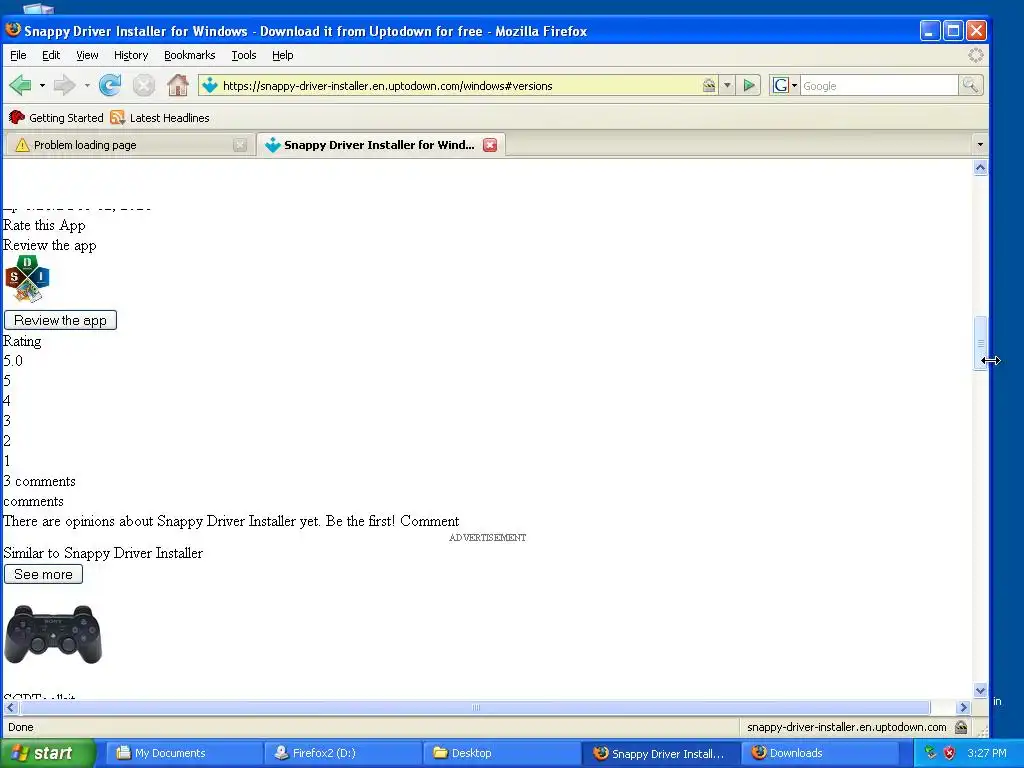Switch to My Documents taskbar window
The height and width of the screenshot is (768, 1024).
click(x=184, y=753)
